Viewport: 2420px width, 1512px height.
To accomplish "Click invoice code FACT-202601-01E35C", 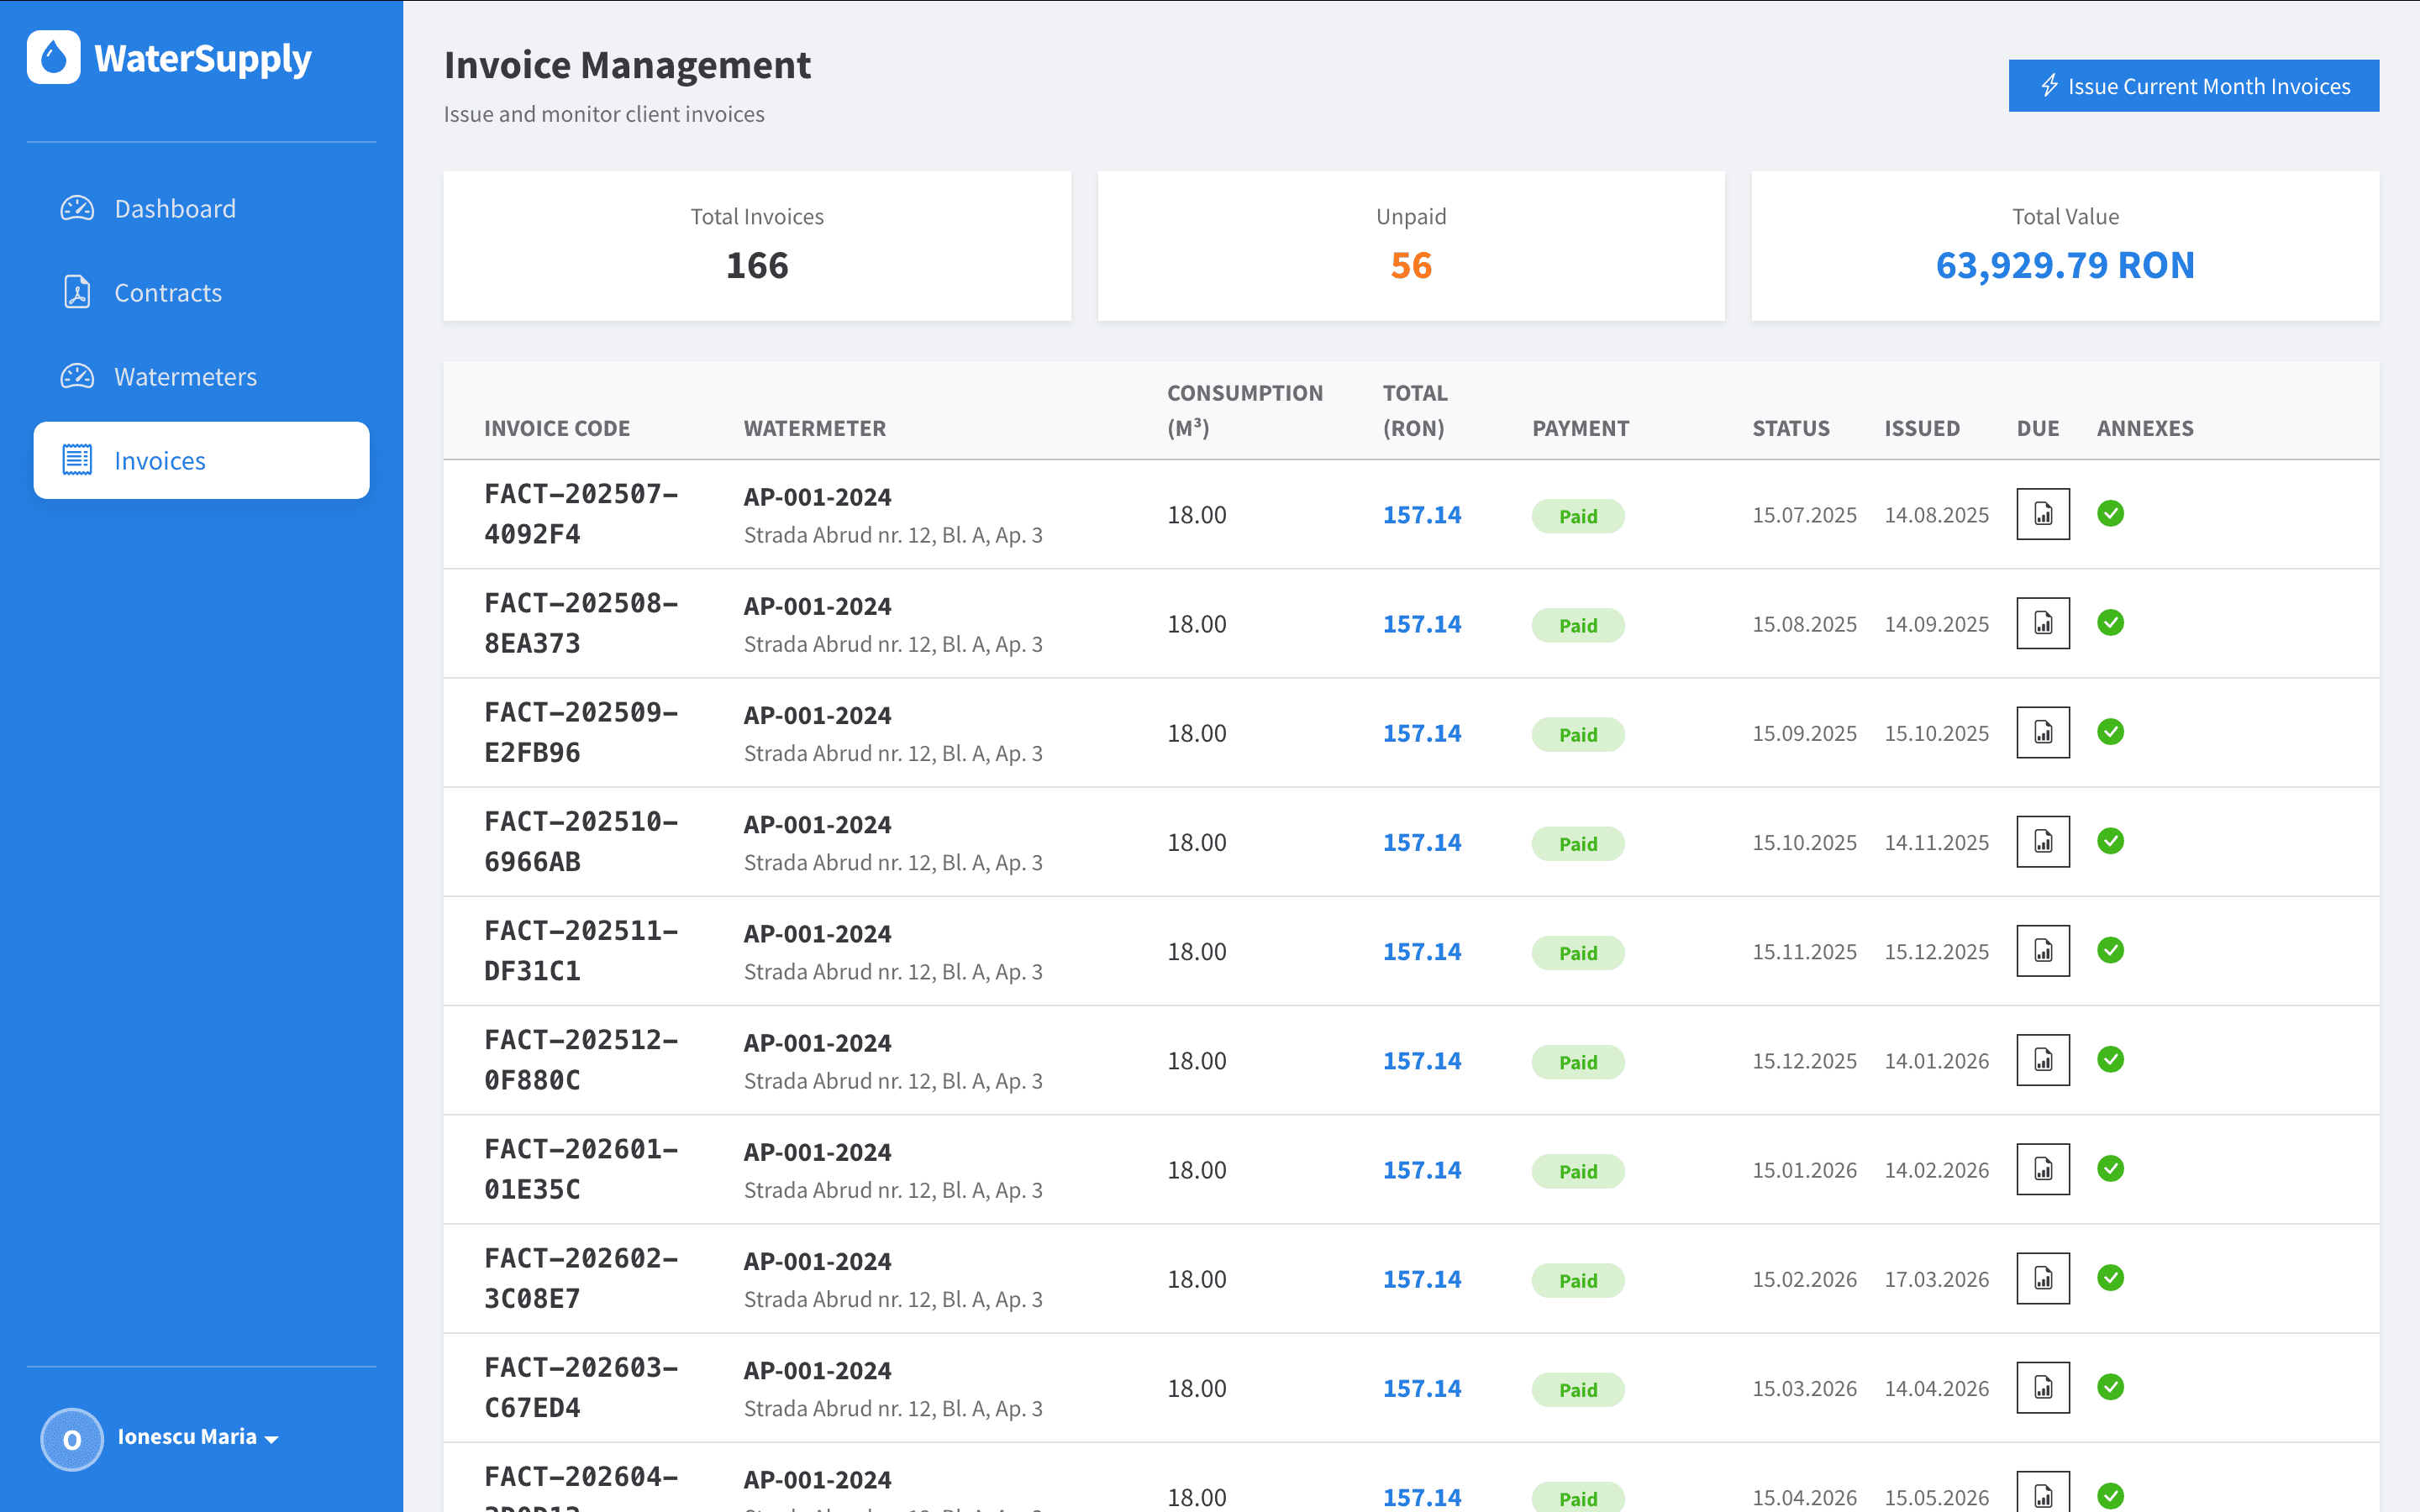I will click(x=581, y=1169).
